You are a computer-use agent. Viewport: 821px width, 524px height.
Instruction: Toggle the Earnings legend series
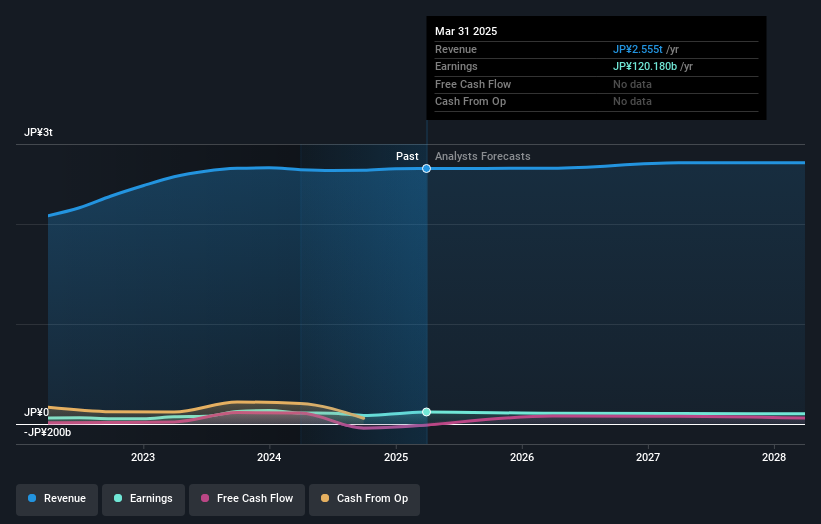[143, 498]
